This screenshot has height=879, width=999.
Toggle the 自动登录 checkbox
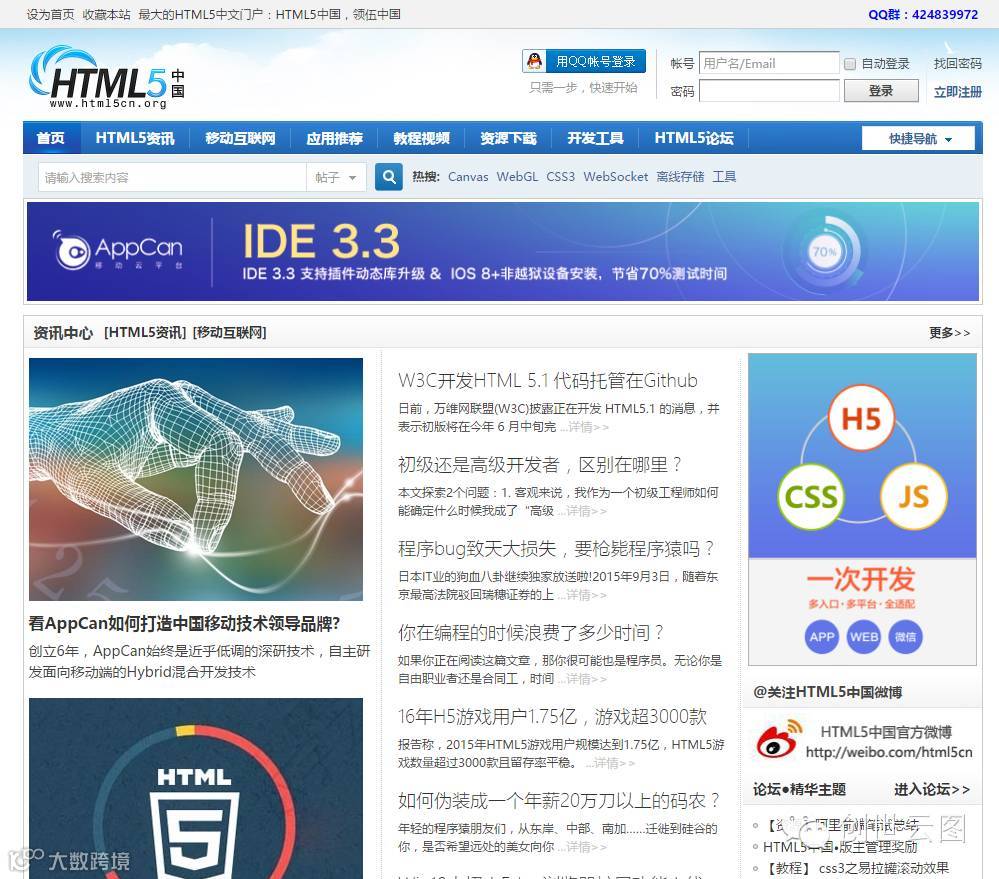click(850, 64)
